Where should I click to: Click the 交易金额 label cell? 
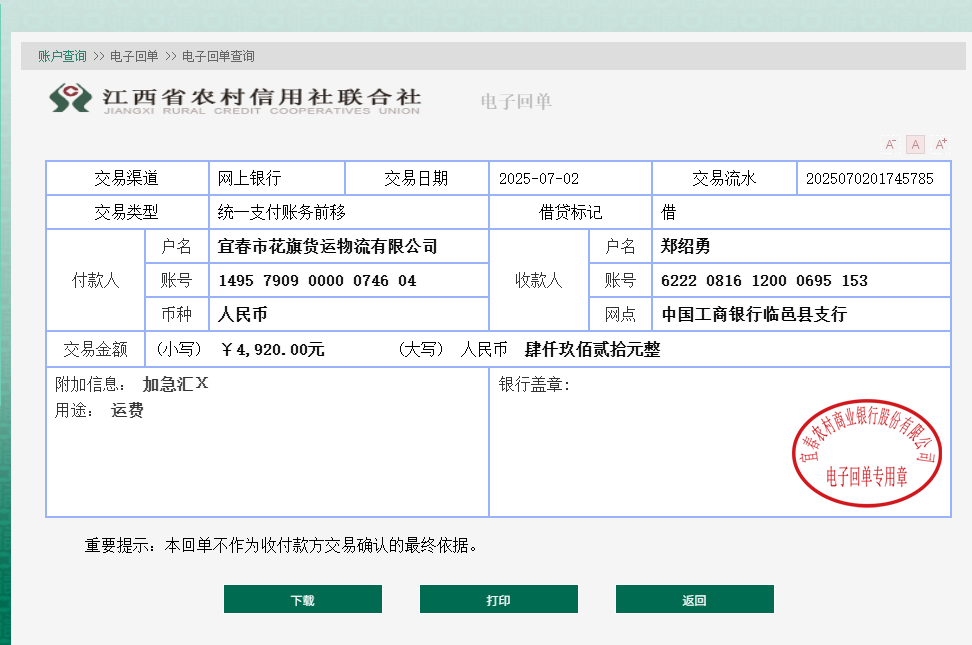pyautogui.click(x=95, y=350)
